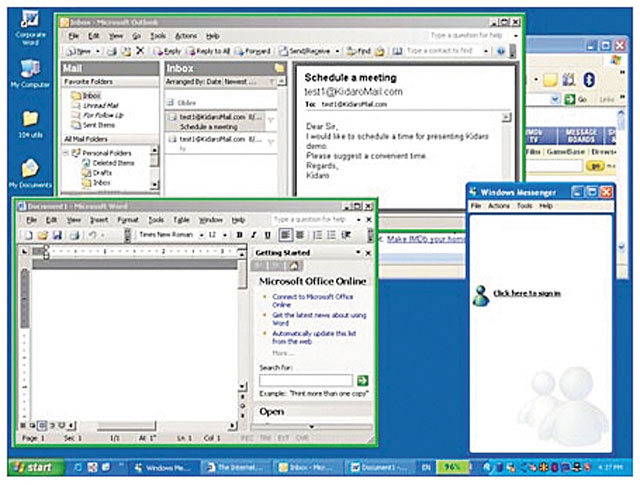Open My Documents desktop icon

pos(30,174)
